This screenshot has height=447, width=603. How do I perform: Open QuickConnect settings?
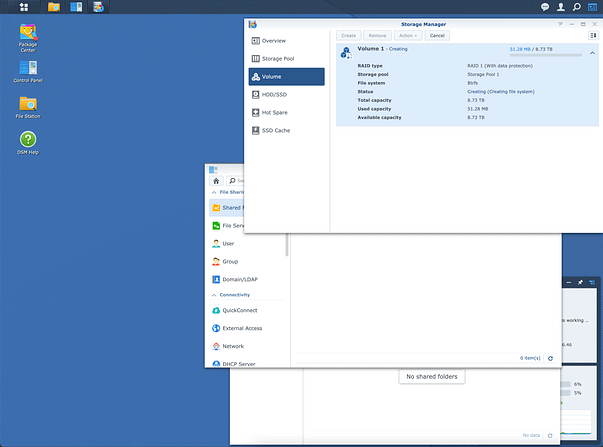[x=240, y=311]
